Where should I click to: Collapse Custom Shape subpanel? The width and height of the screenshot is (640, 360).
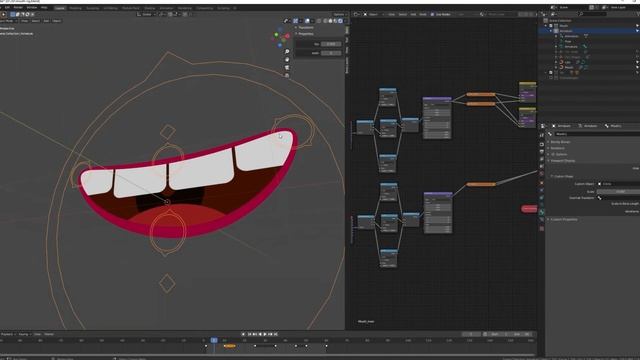562,176
